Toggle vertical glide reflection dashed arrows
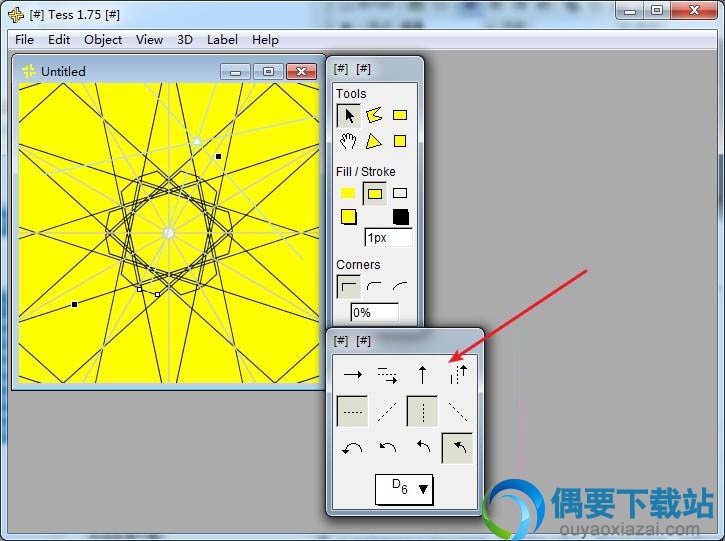 click(458, 375)
